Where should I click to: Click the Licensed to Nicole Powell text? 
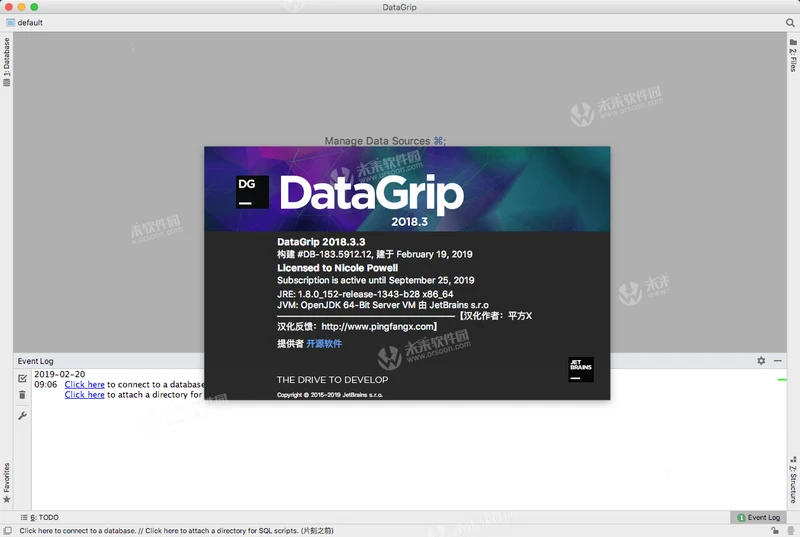337,268
